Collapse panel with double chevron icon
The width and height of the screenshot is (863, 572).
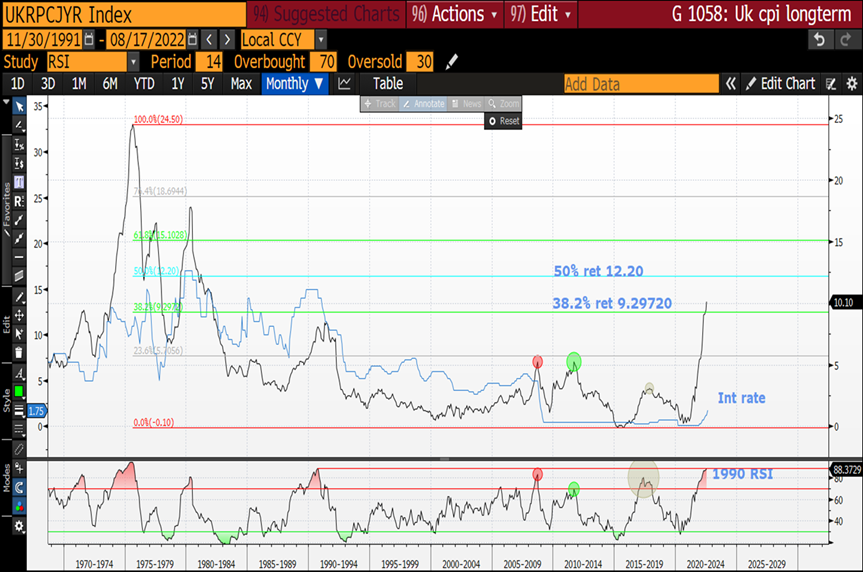pyautogui.click(x=730, y=84)
